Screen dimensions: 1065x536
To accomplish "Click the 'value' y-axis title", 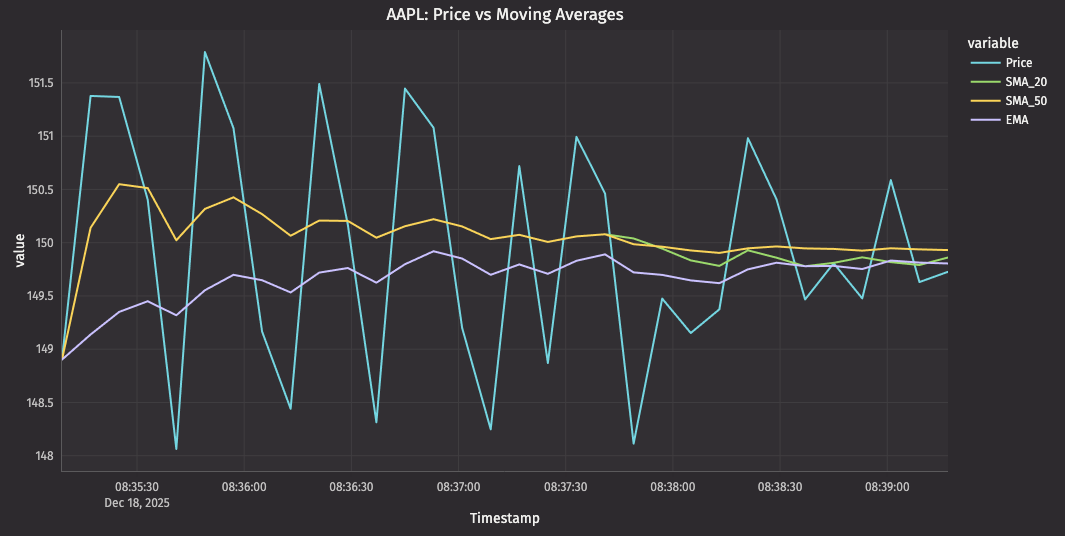I will pos(19,250).
